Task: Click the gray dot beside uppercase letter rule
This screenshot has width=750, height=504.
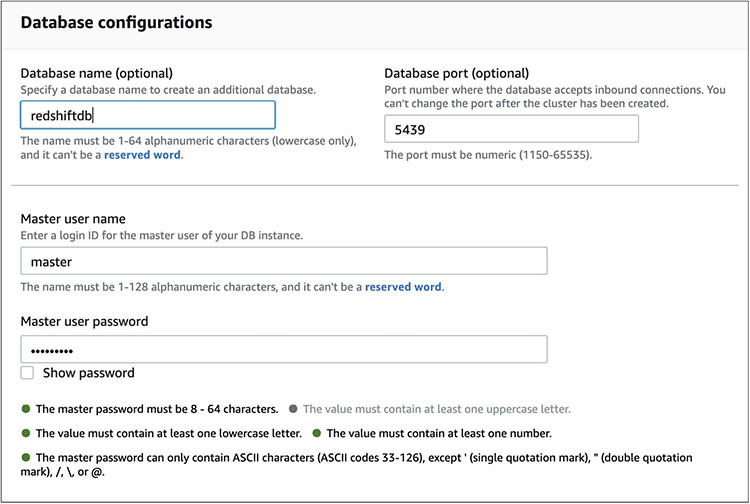Action: pos(293,409)
